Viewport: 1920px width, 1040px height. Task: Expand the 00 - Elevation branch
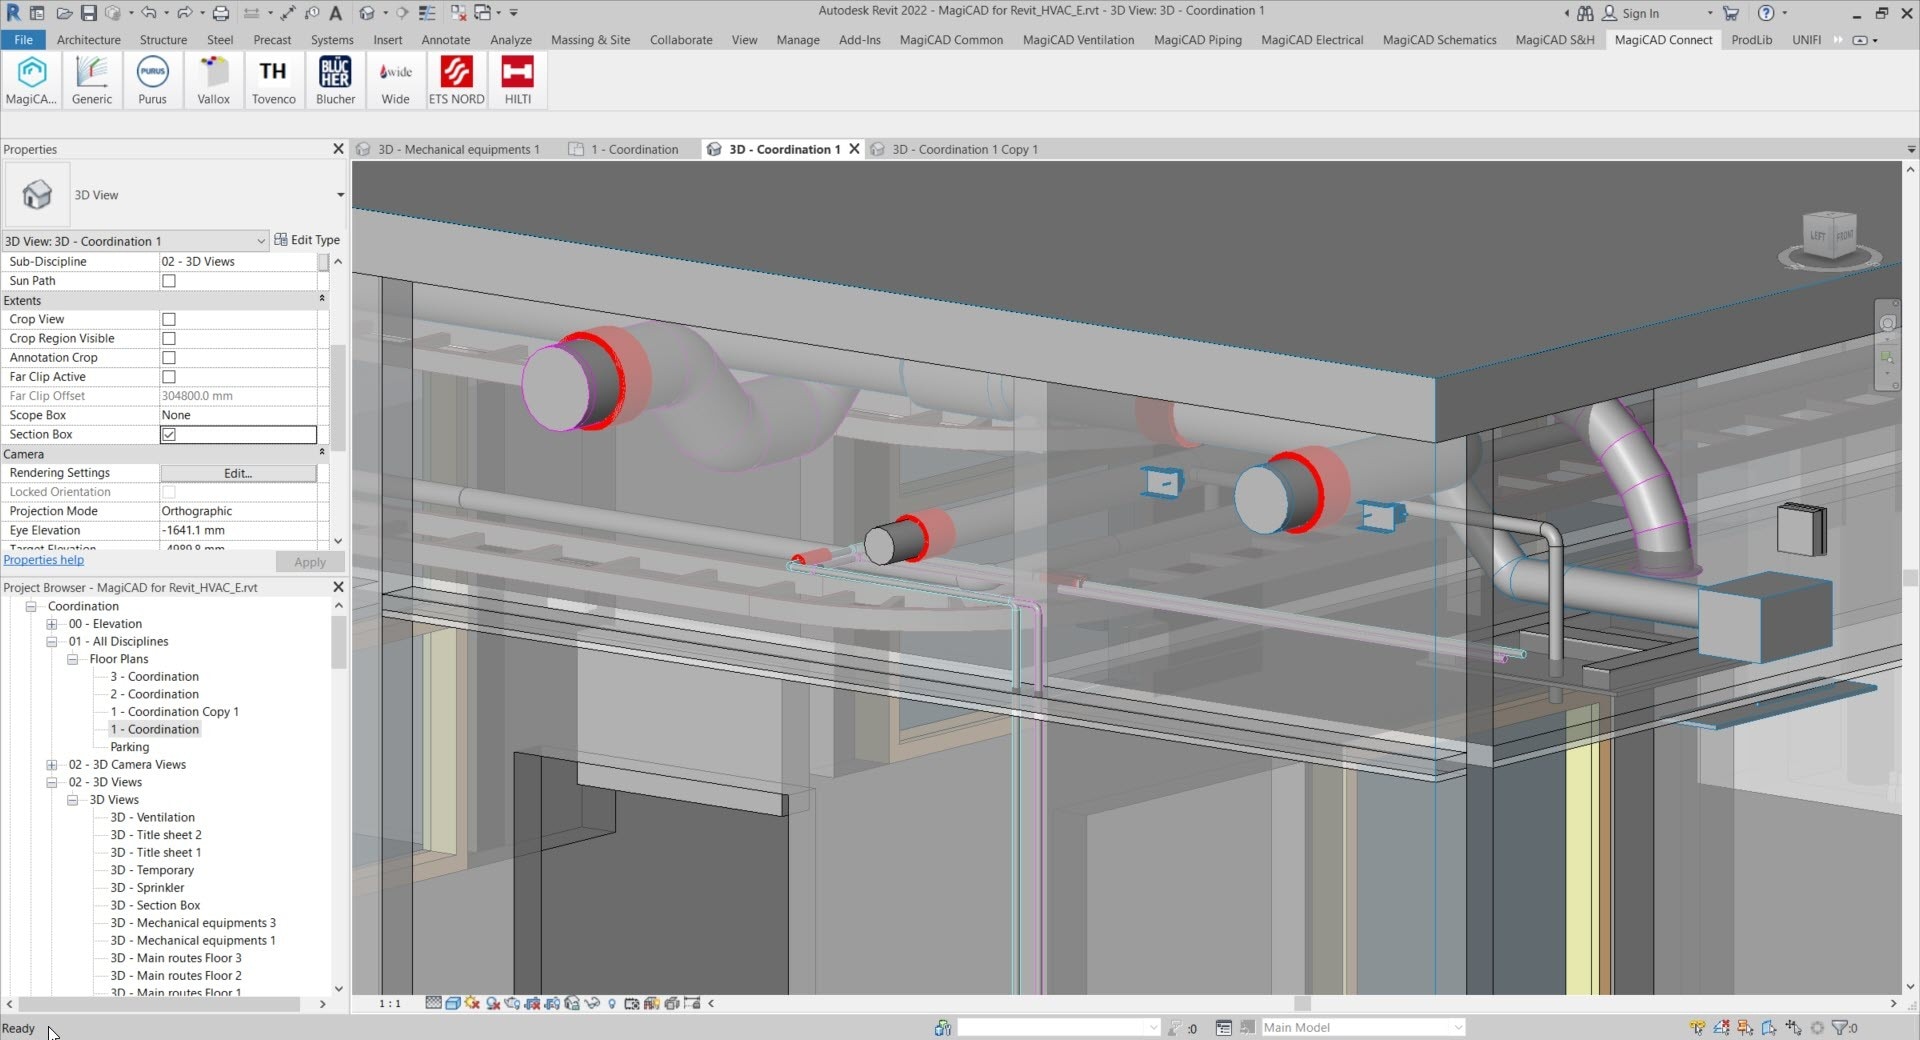tap(52, 623)
